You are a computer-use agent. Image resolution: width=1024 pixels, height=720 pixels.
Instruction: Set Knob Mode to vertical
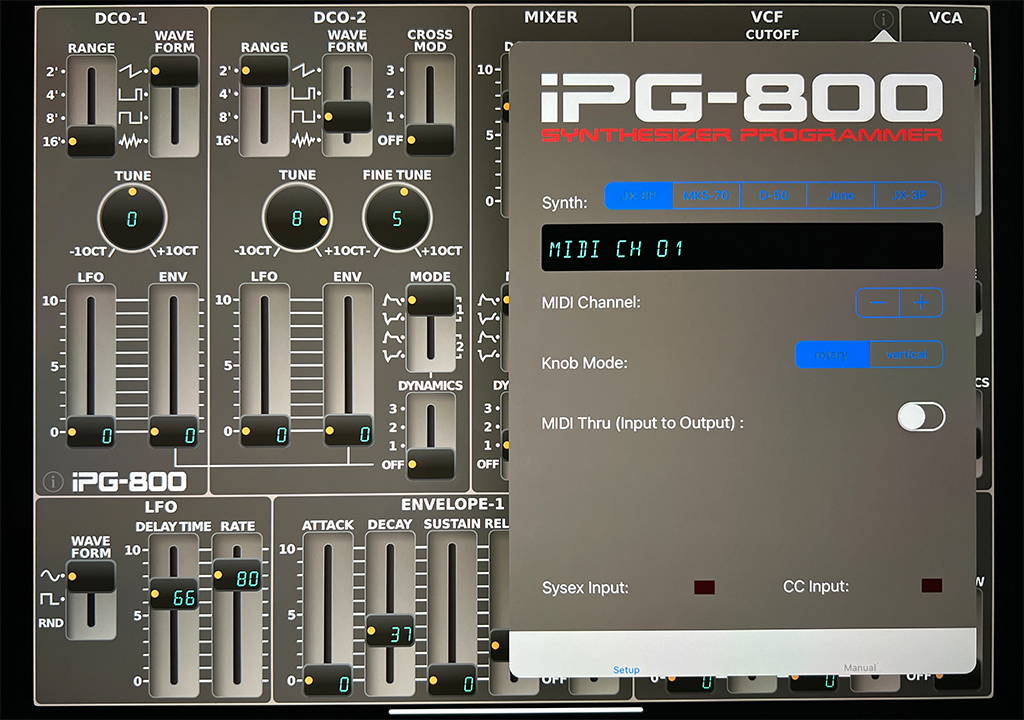point(906,354)
